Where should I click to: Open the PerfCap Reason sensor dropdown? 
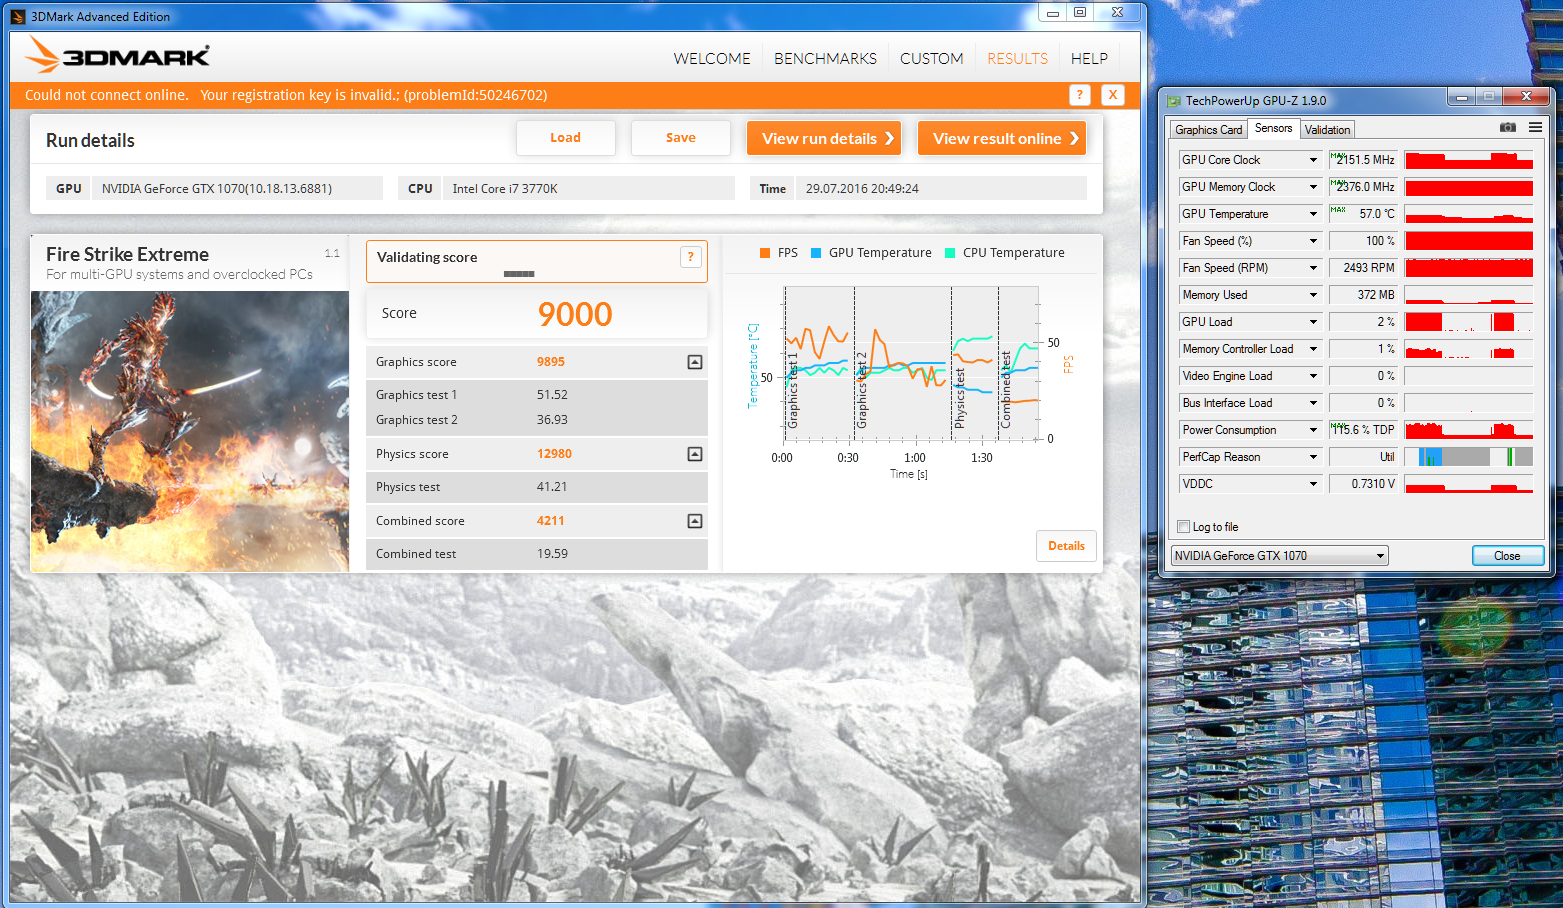pos(1313,457)
